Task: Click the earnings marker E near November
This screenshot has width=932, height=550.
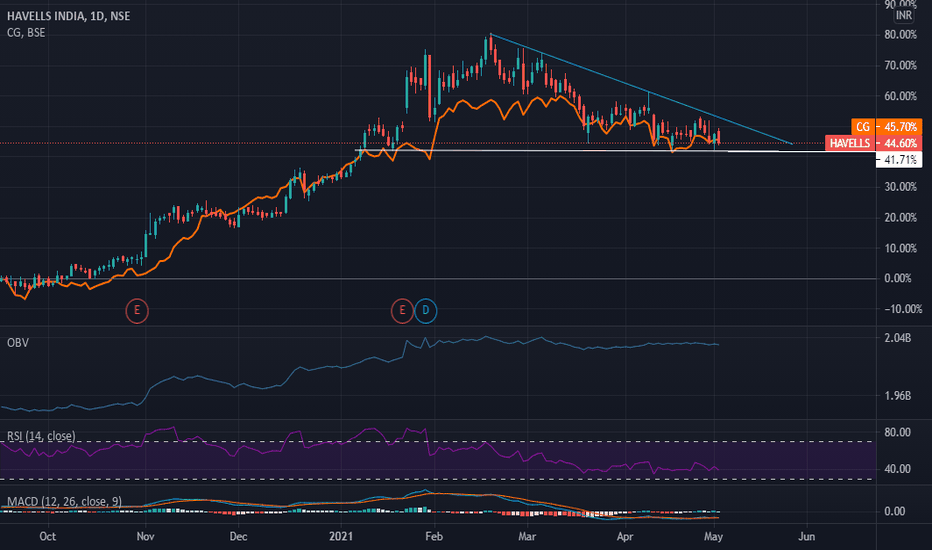Action: tap(137, 310)
